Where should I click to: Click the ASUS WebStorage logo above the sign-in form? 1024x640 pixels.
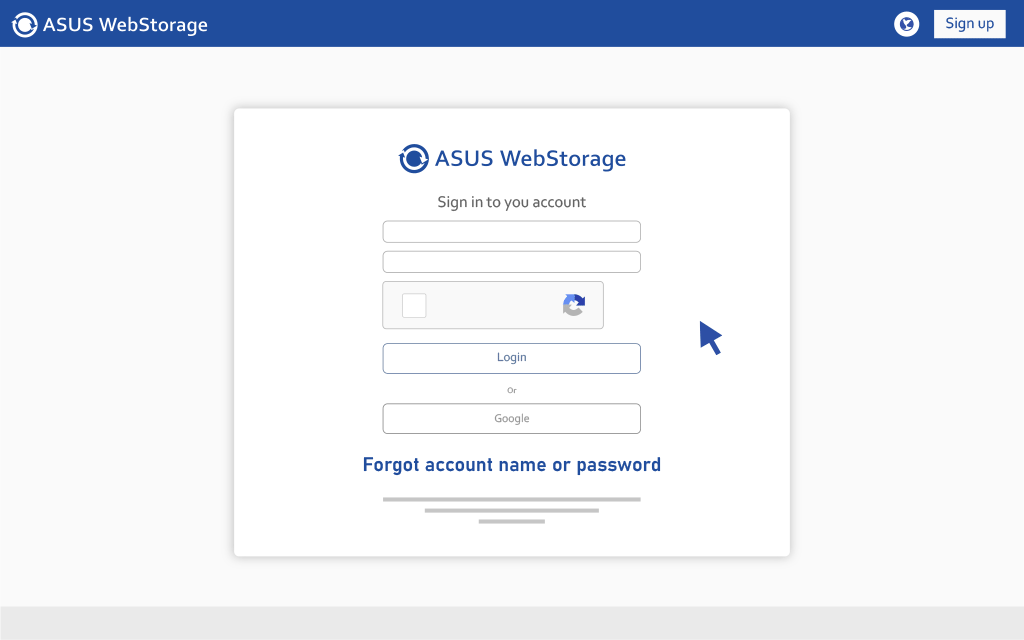pos(512,158)
